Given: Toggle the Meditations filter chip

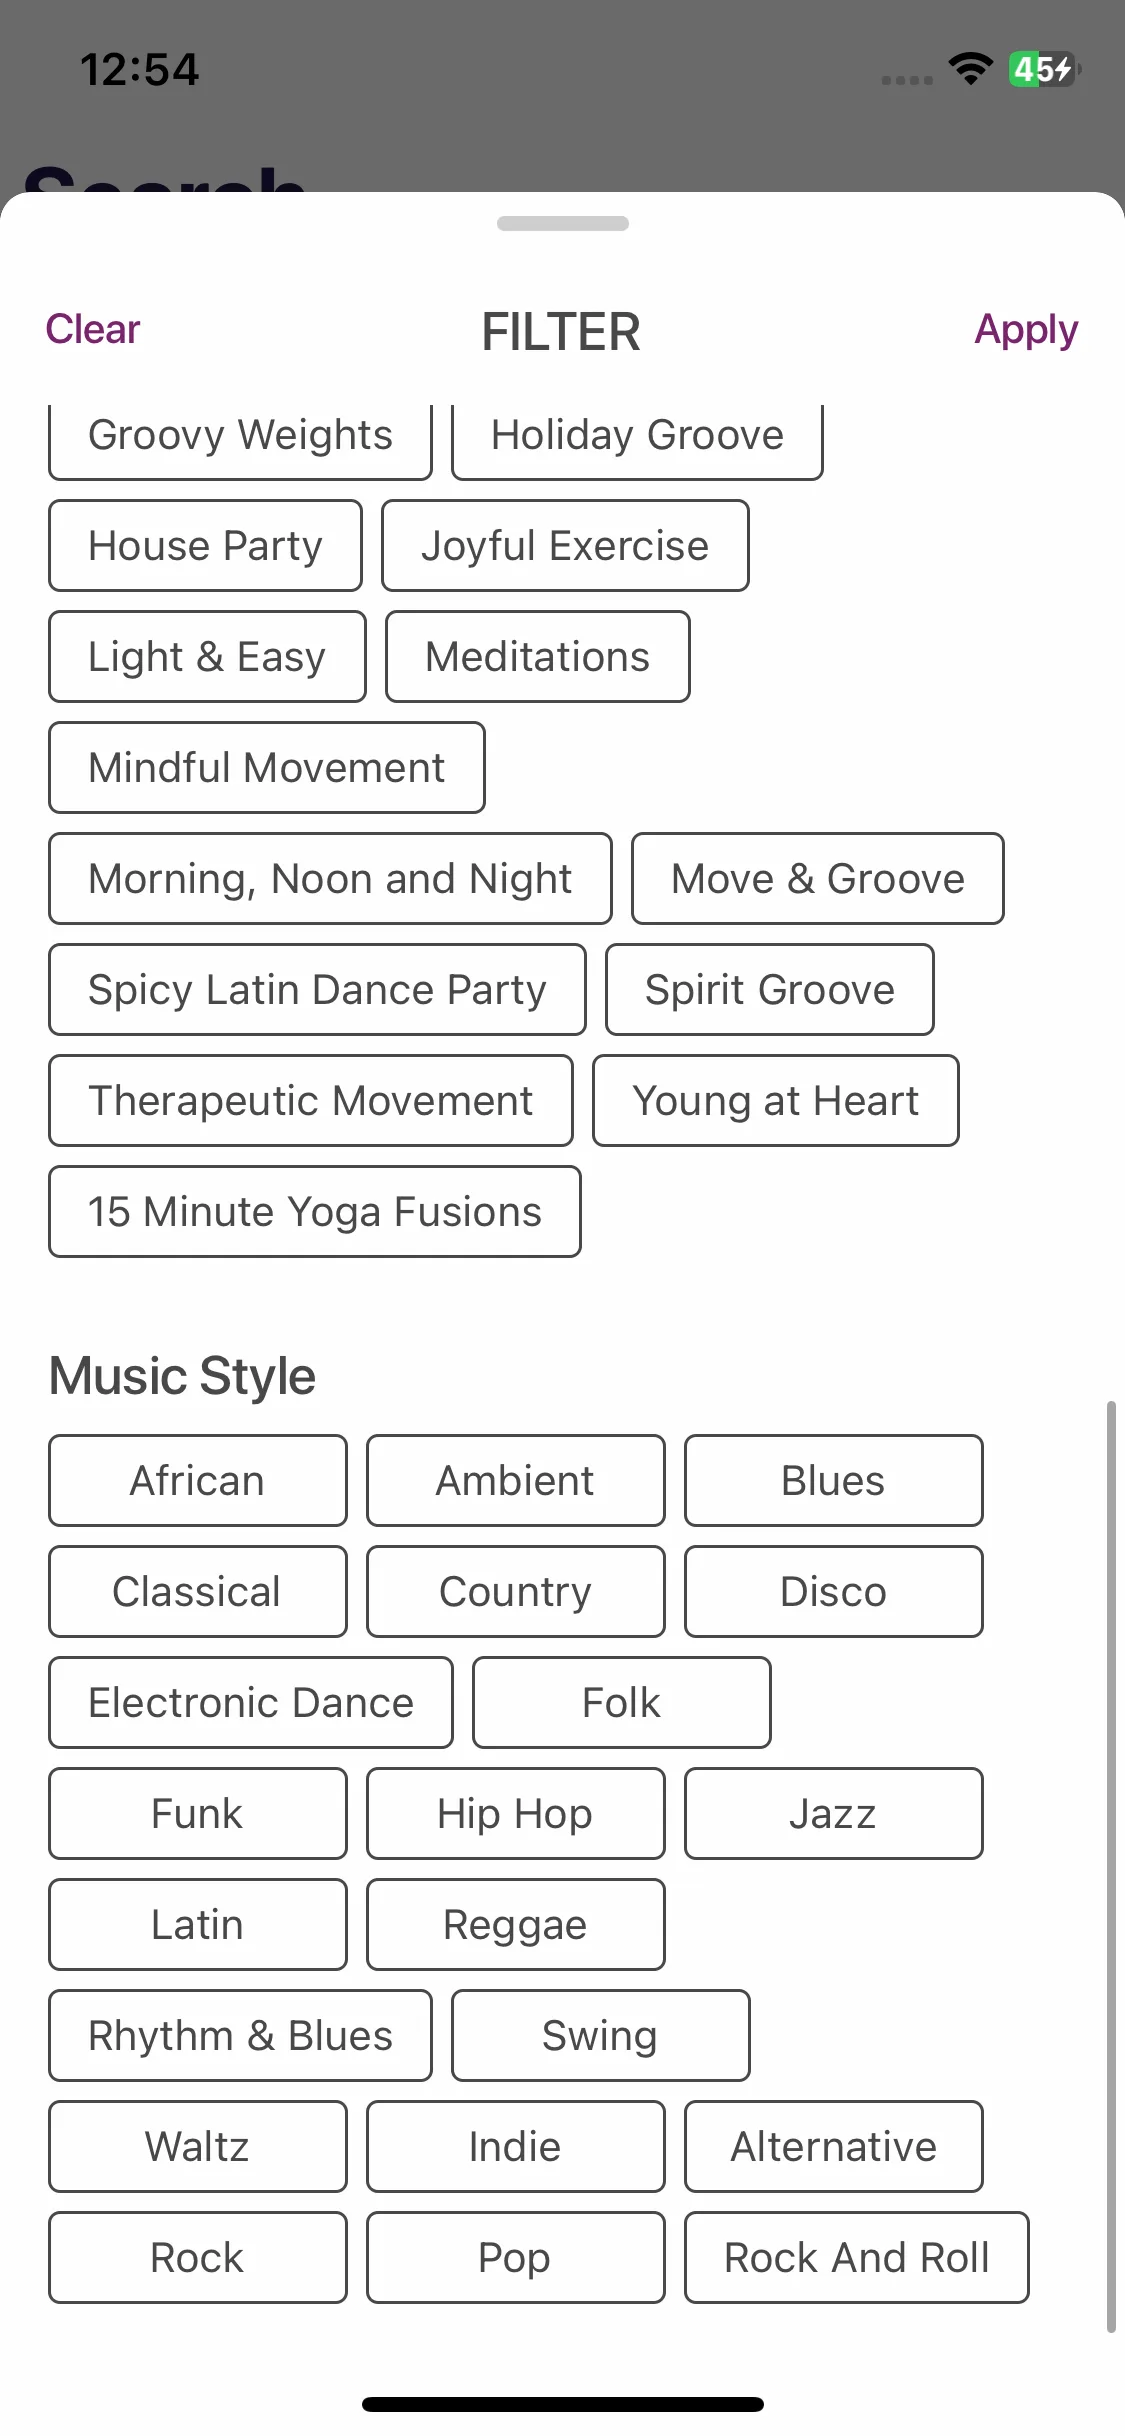Looking at the screenshot, I should 538,657.
